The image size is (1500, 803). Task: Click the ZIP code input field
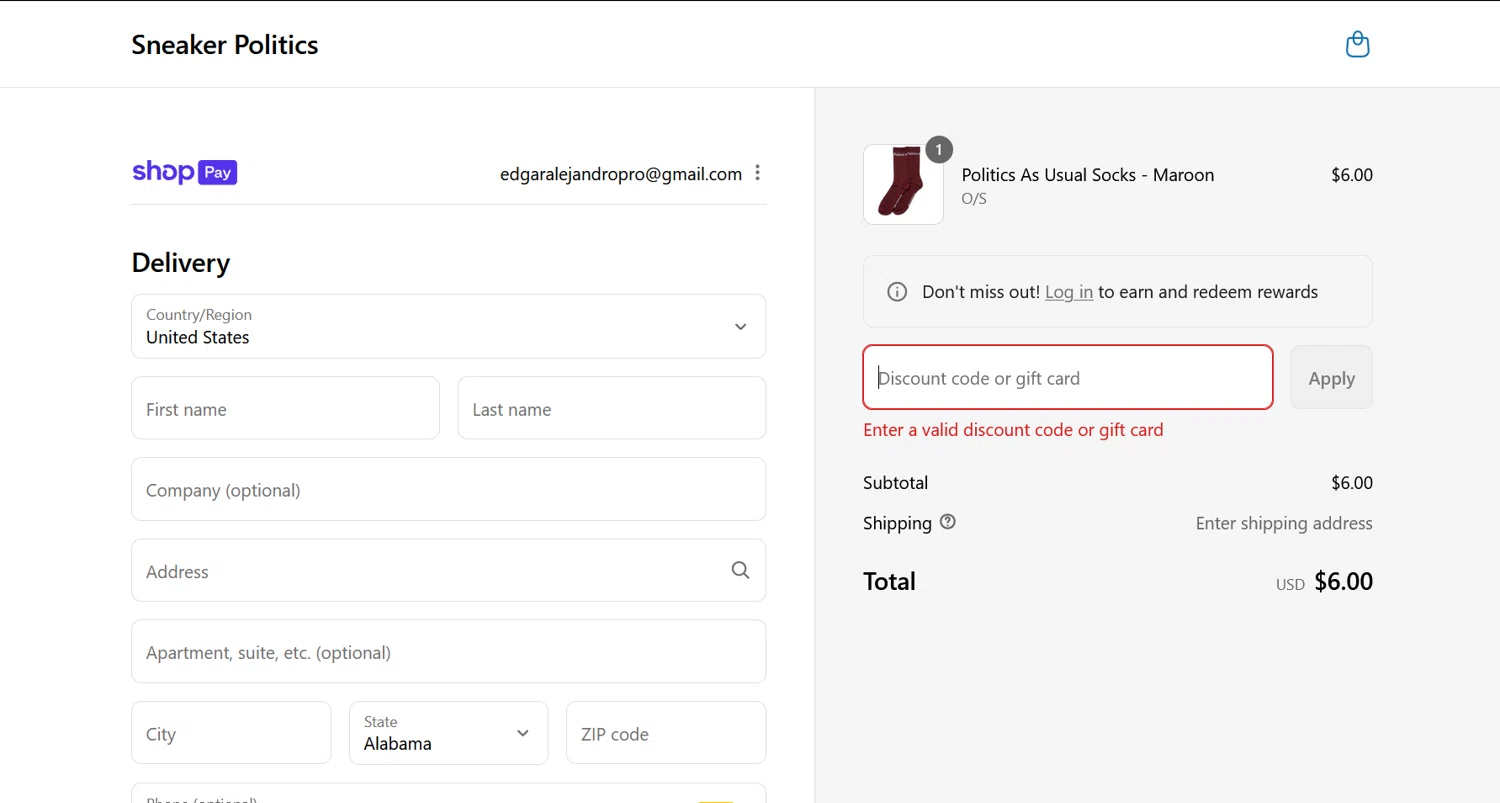(x=666, y=733)
